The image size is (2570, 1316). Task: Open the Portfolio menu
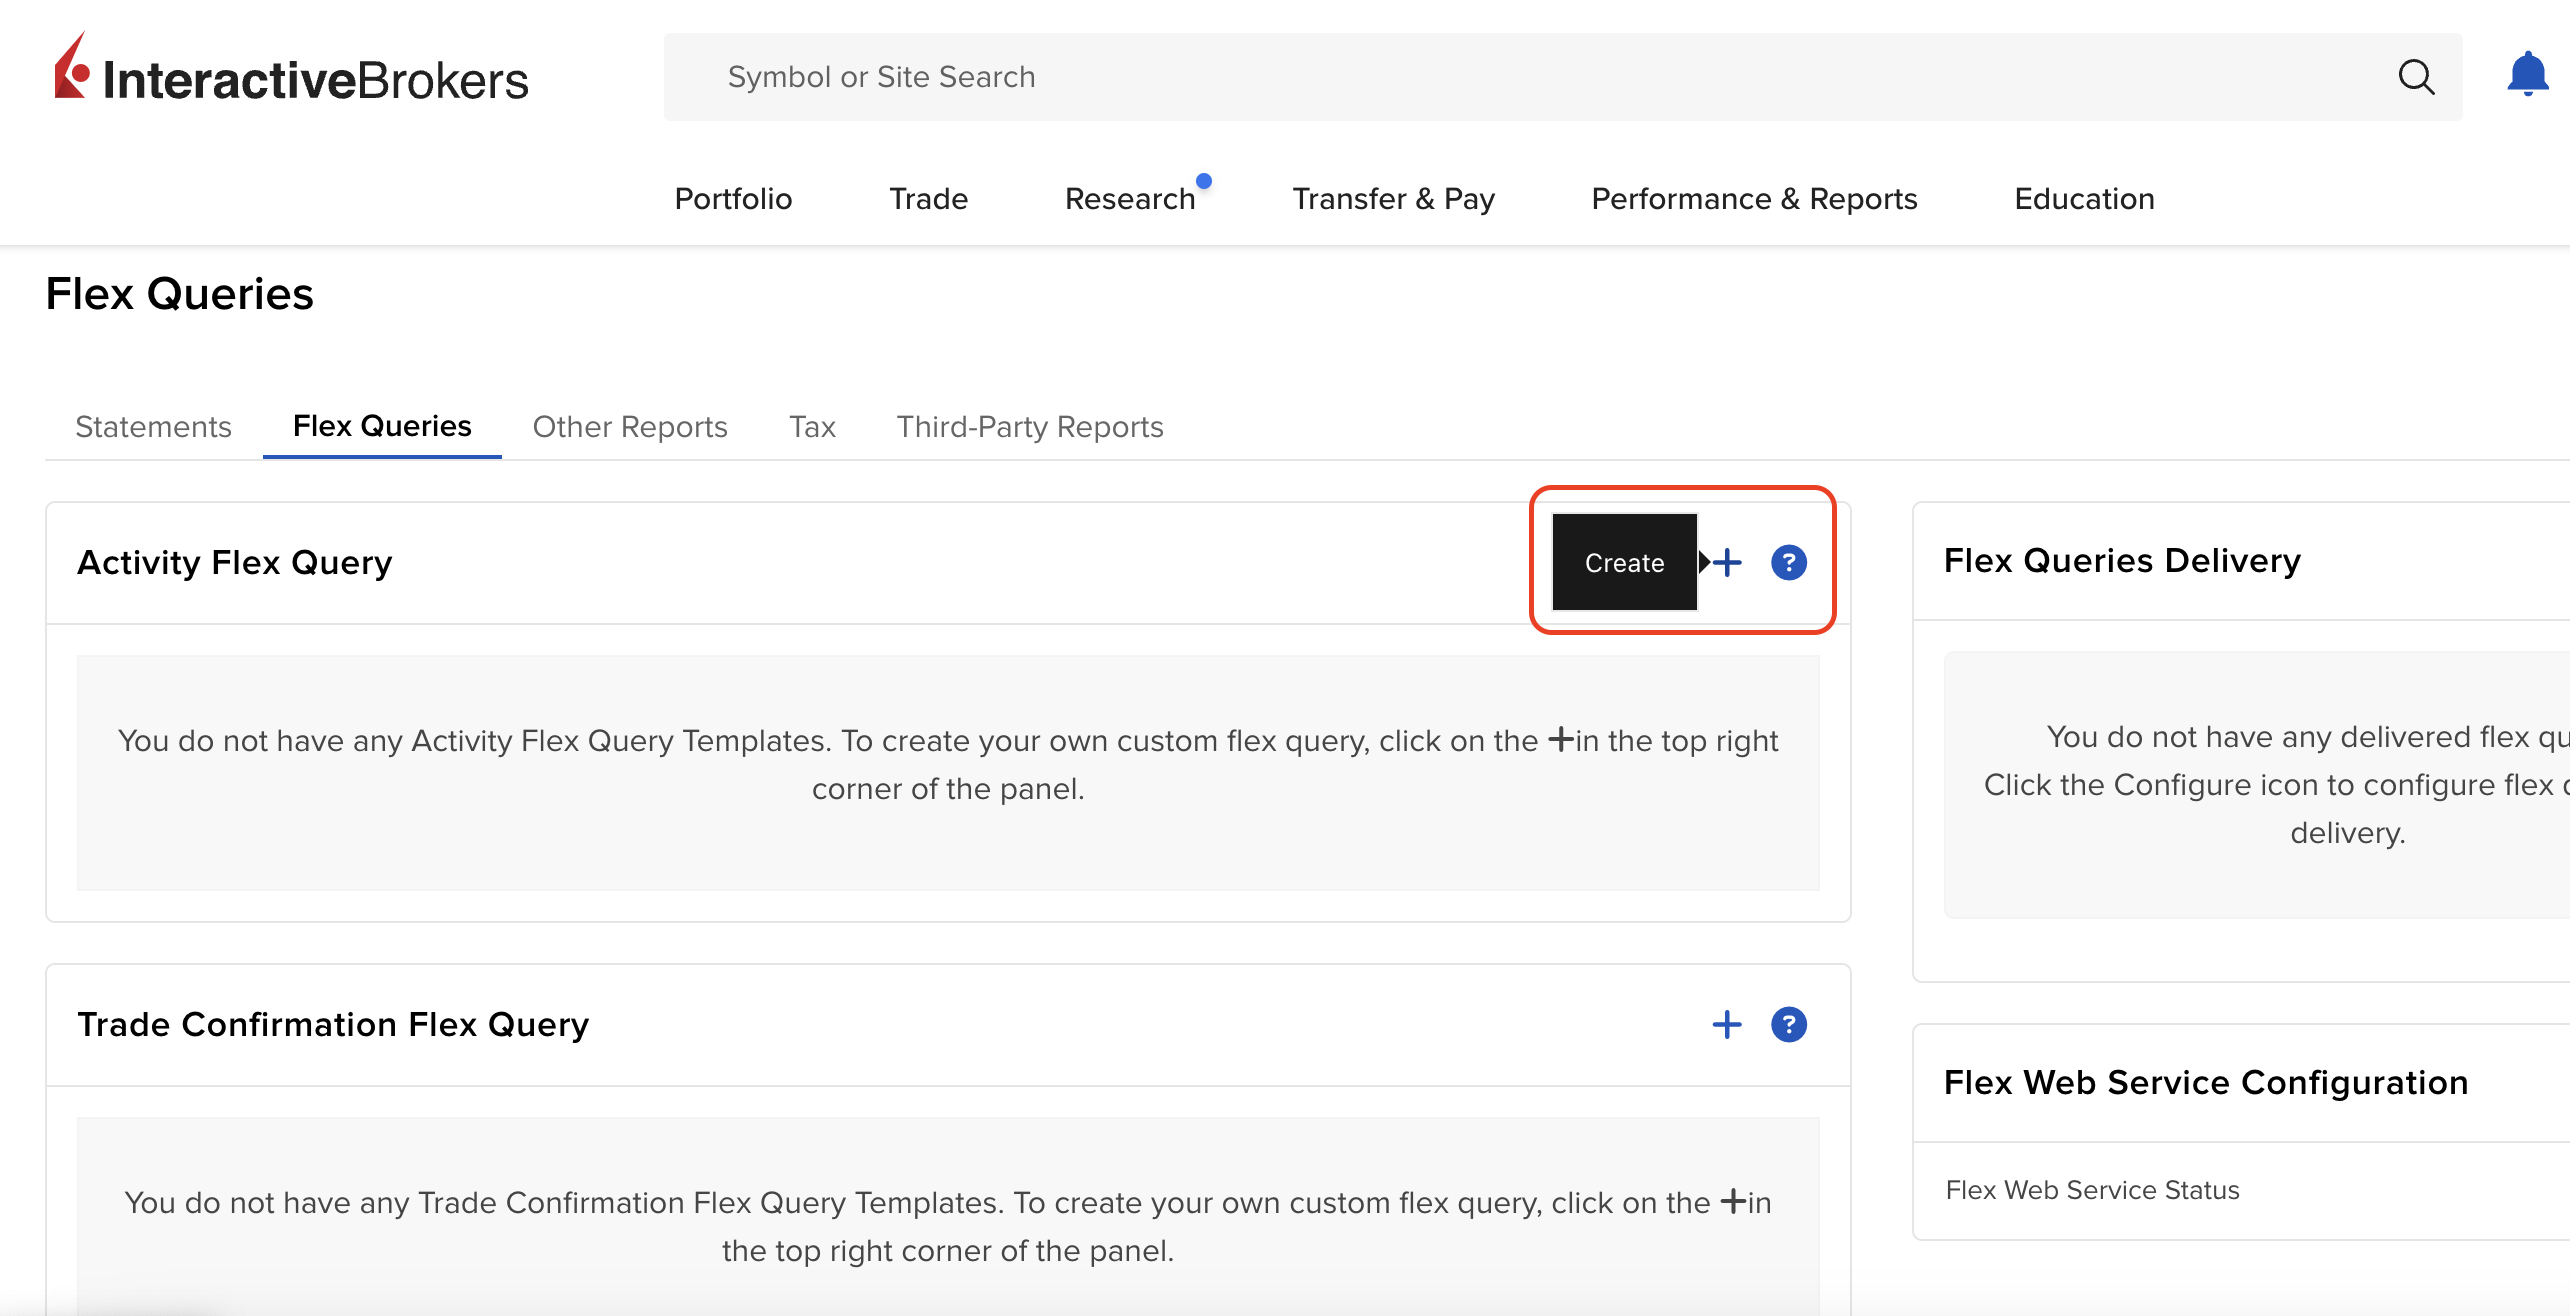click(x=733, y=198)
